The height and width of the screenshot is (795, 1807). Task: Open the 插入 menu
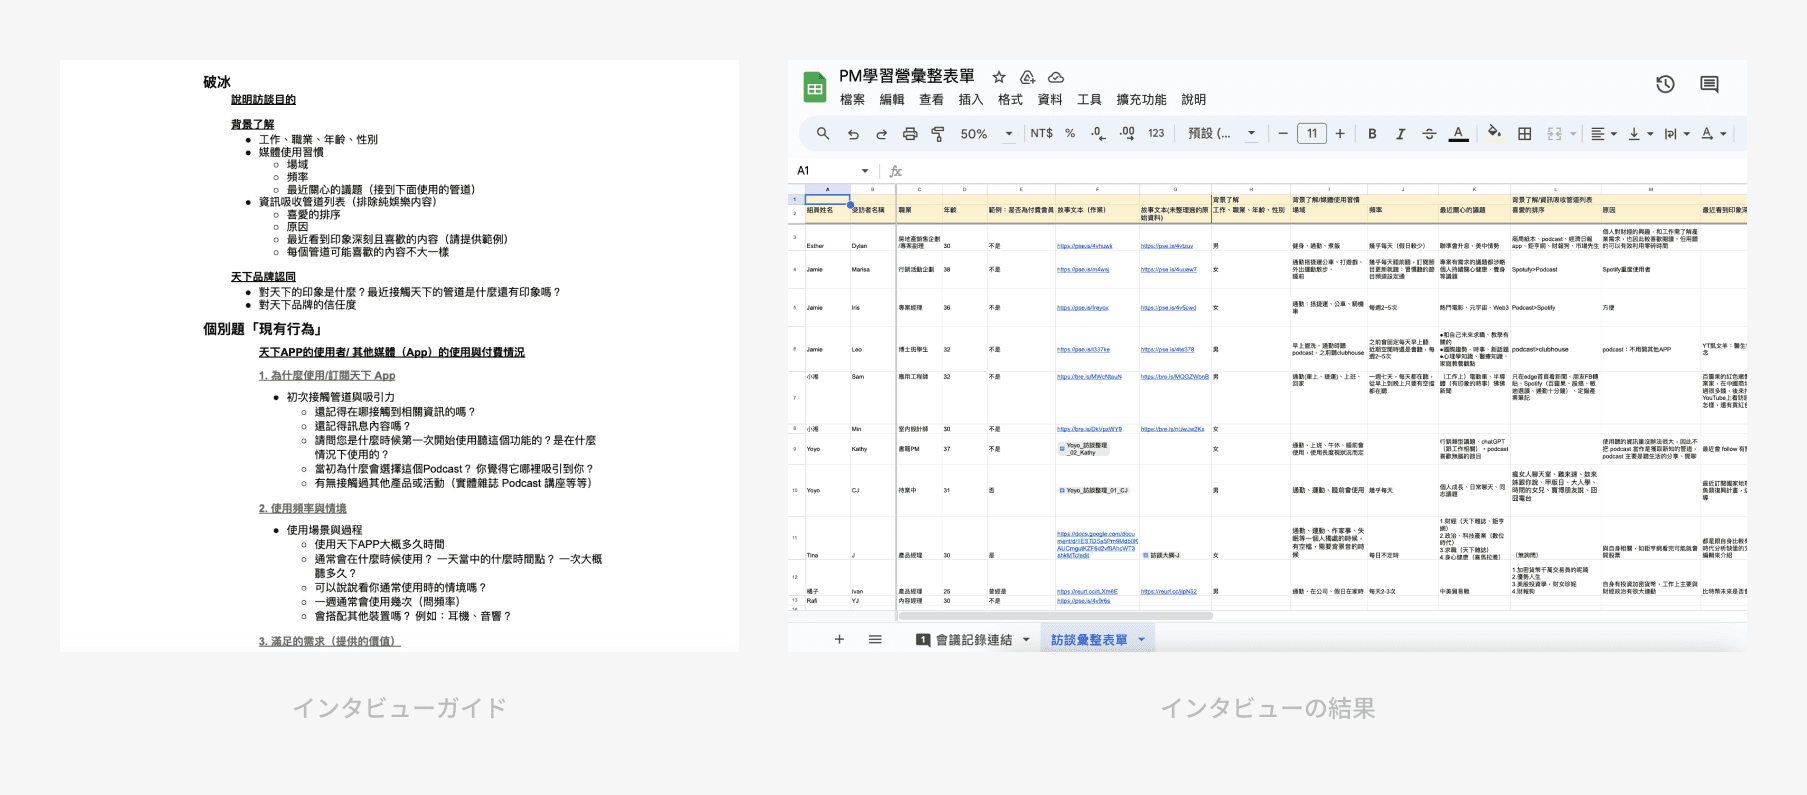[971, 100]
